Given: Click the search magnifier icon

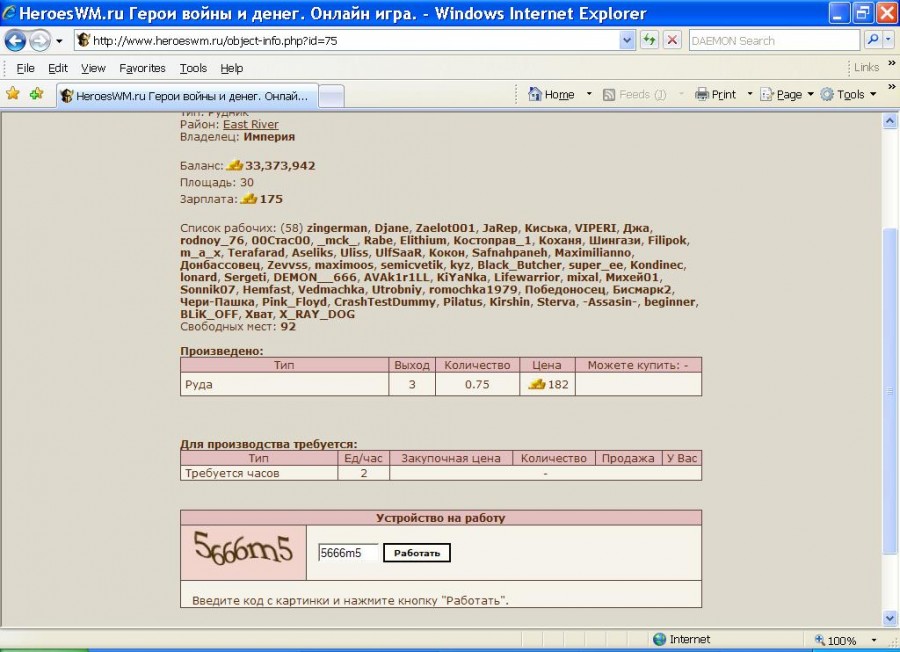Looking at the screenshot, I should point(872,40).
